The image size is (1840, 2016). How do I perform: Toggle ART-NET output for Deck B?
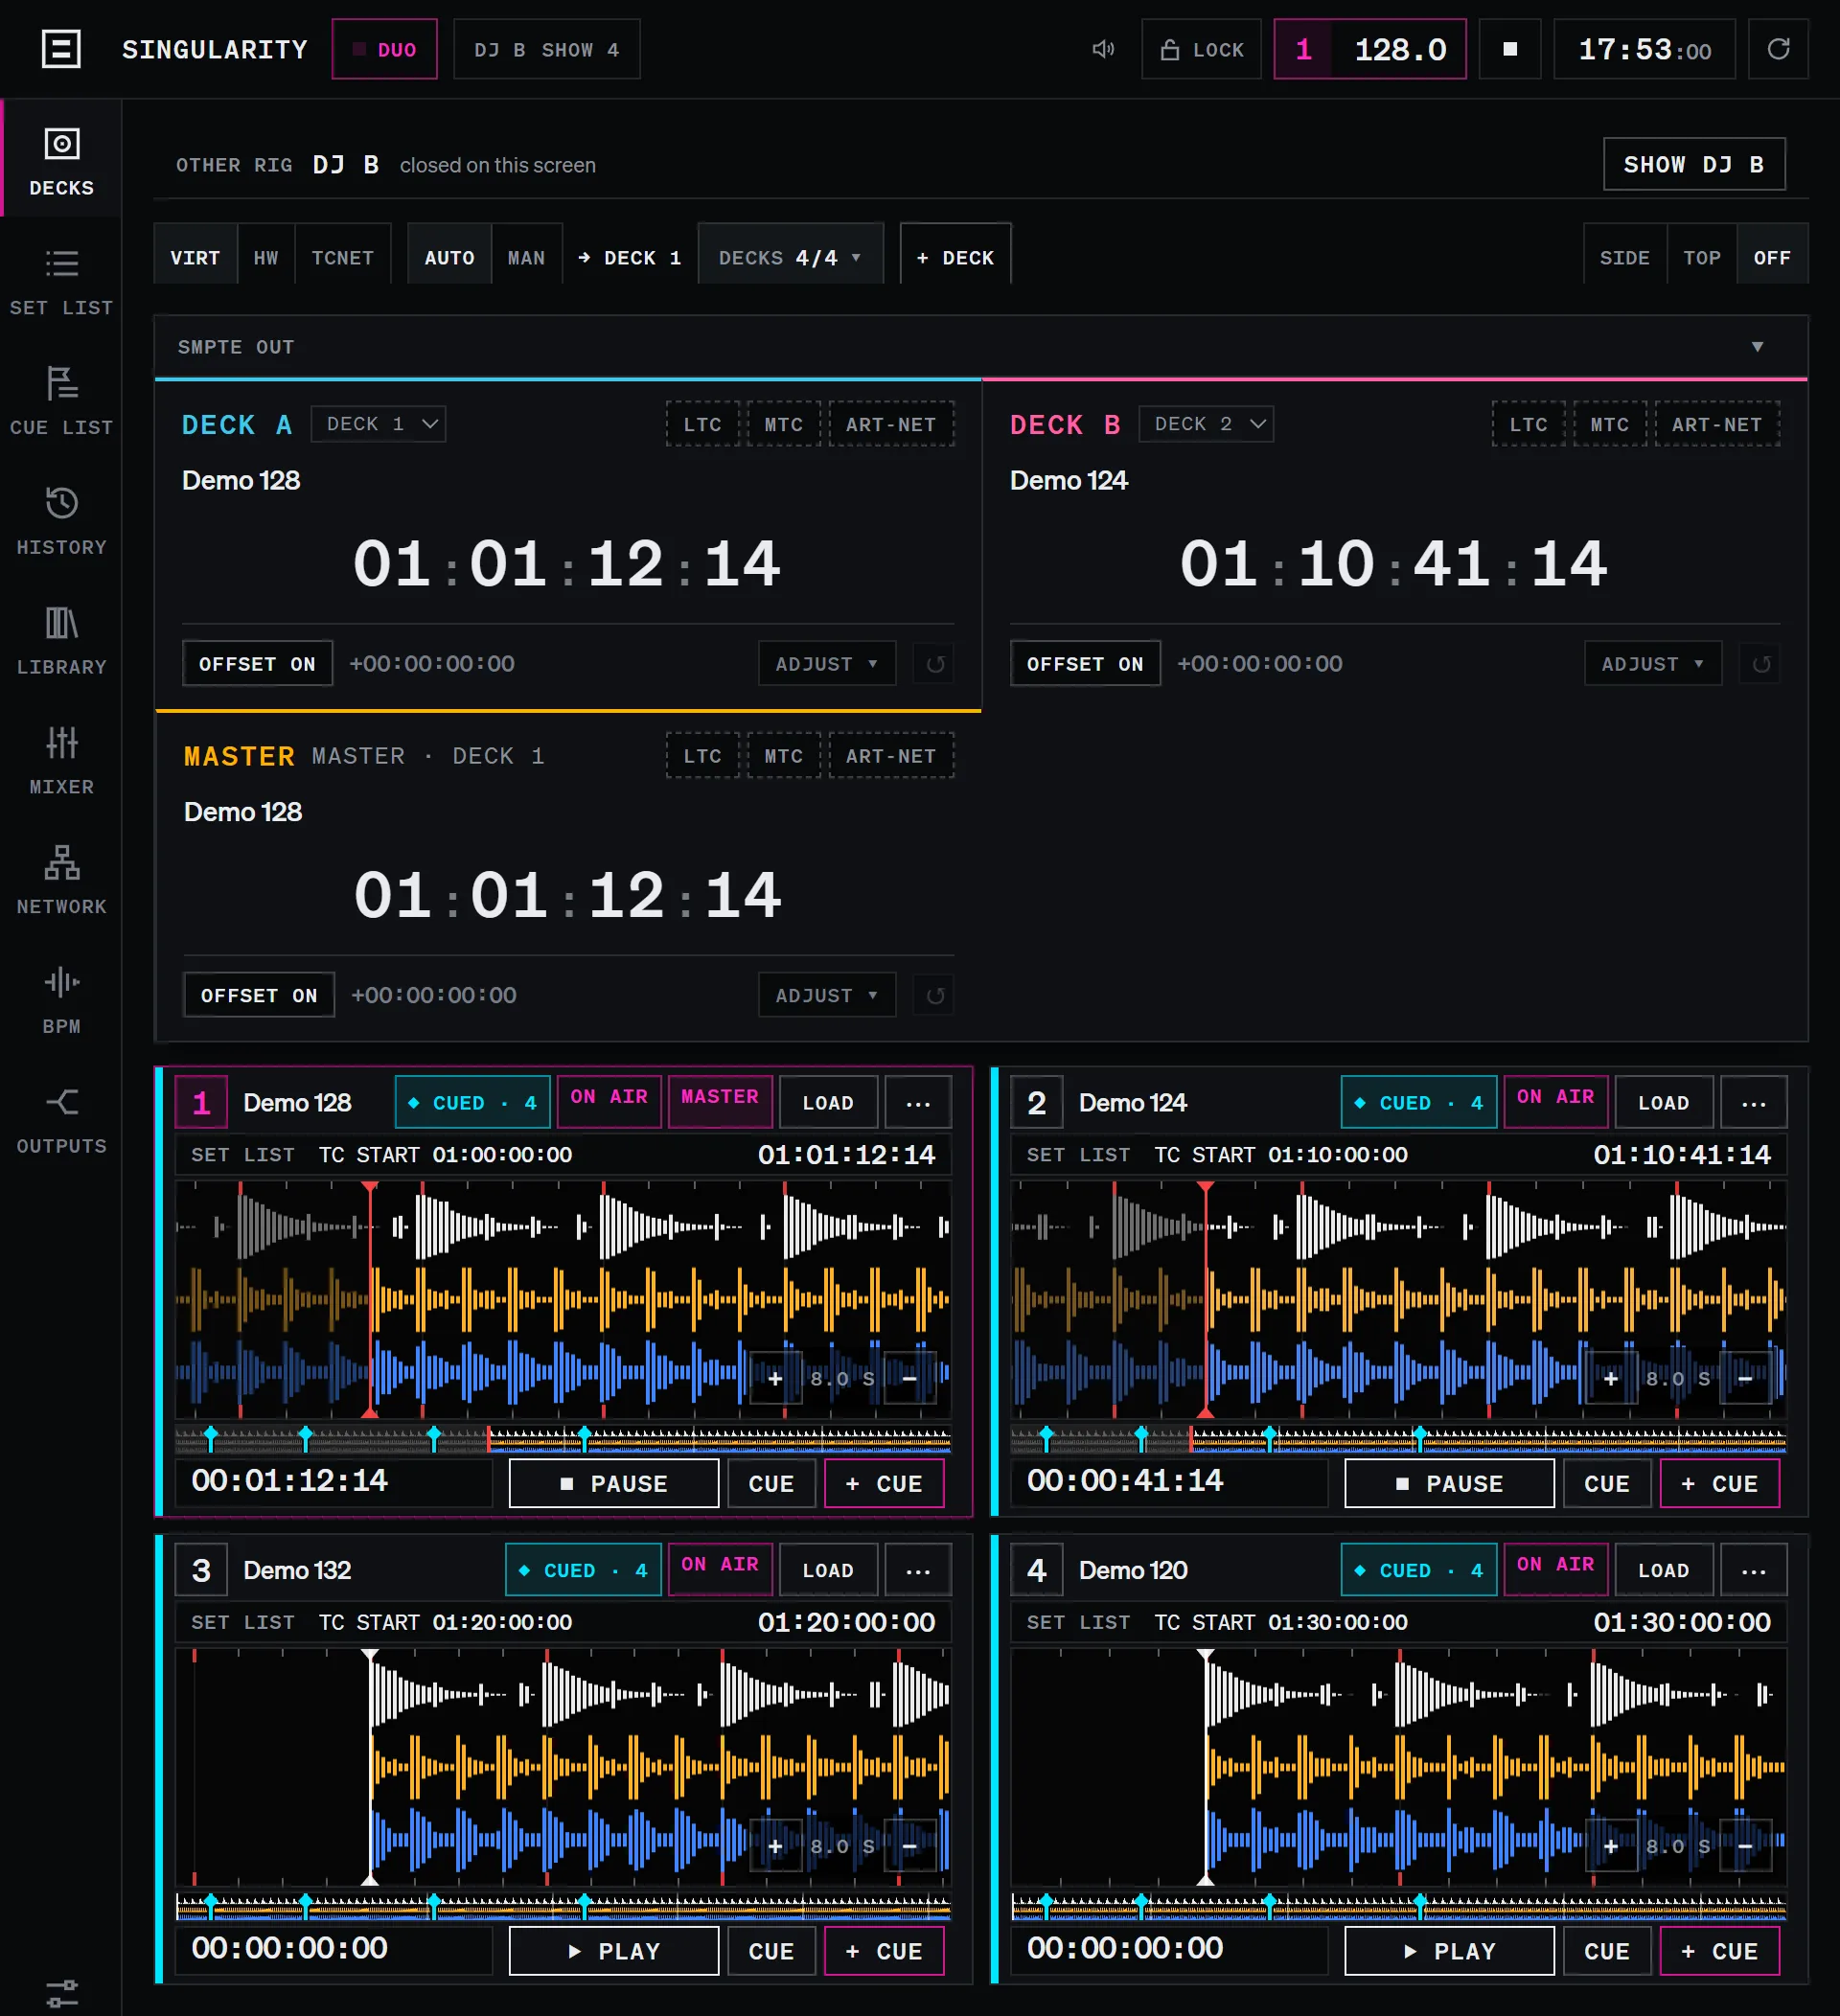1717,424
